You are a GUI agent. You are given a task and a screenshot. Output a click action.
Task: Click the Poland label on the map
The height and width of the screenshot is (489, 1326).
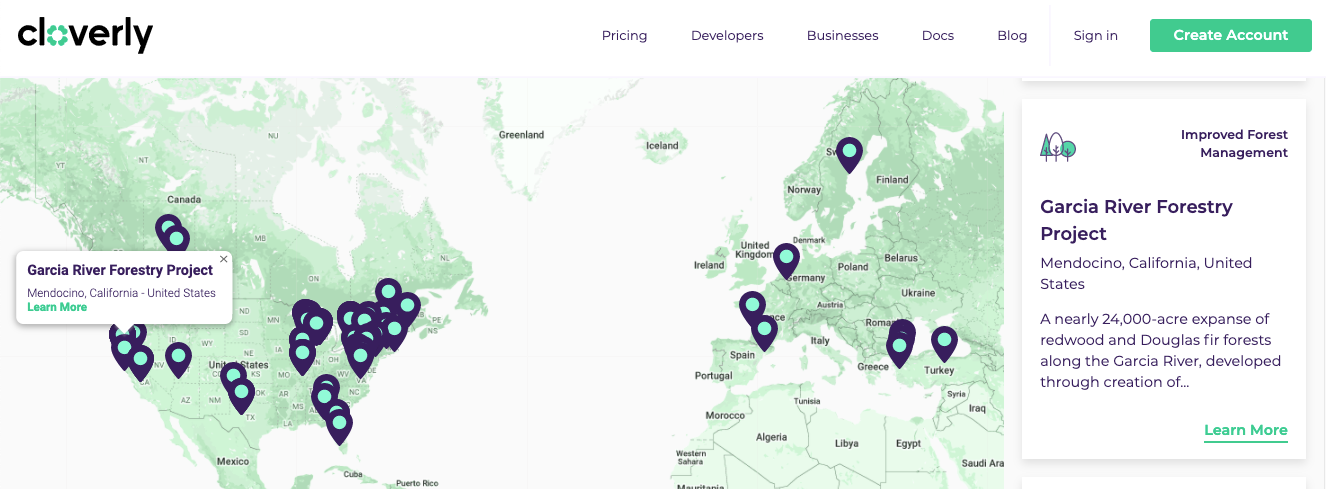pos(853,267)
